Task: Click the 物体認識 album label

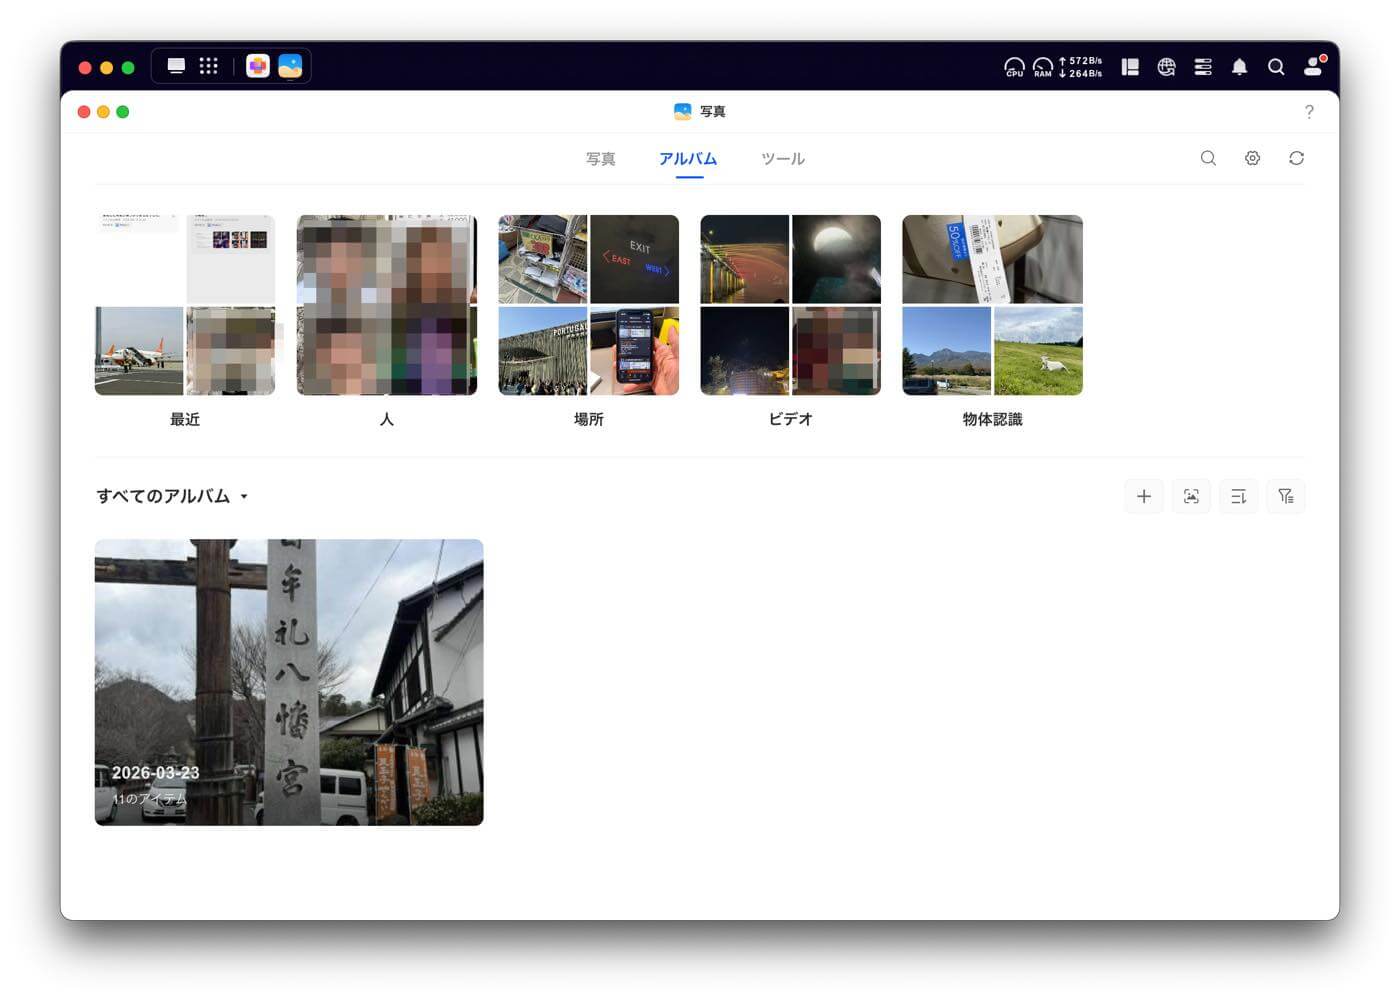Action: (992, 420)
